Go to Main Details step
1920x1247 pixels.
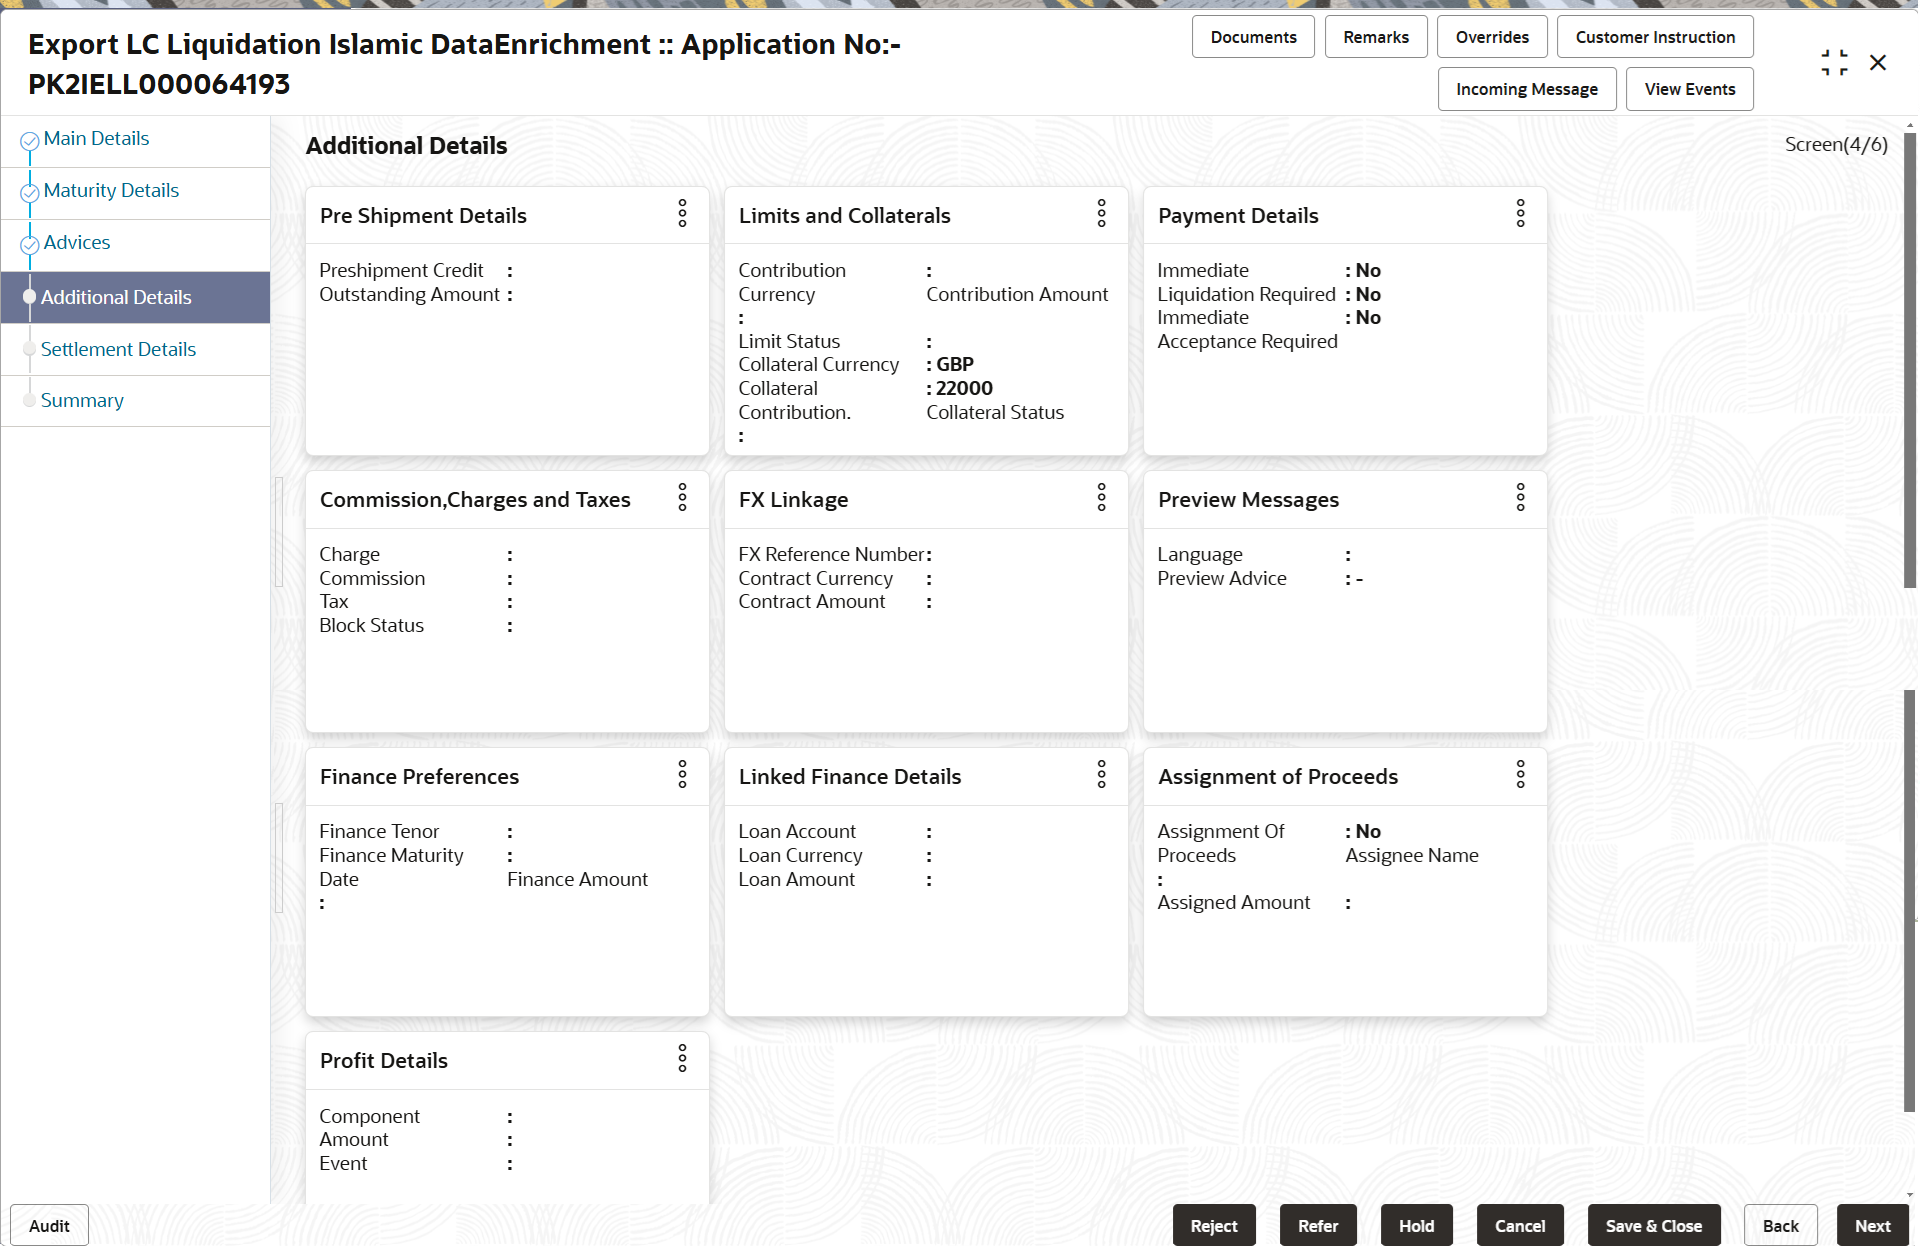[96, 139]
